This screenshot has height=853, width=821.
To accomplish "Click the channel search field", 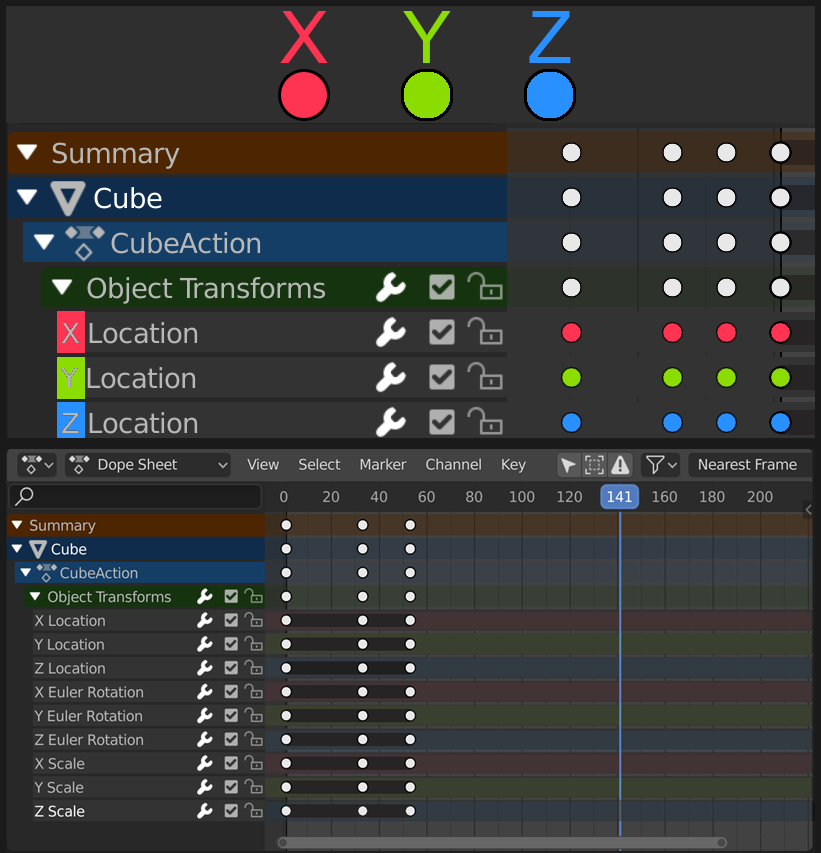I will coord(135,497).
